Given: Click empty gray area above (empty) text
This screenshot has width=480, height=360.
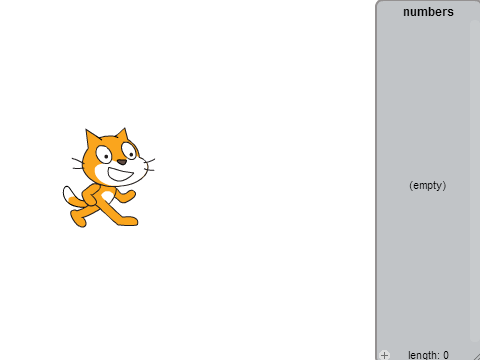Looking at the screenshot, I should tap(423, 100).
